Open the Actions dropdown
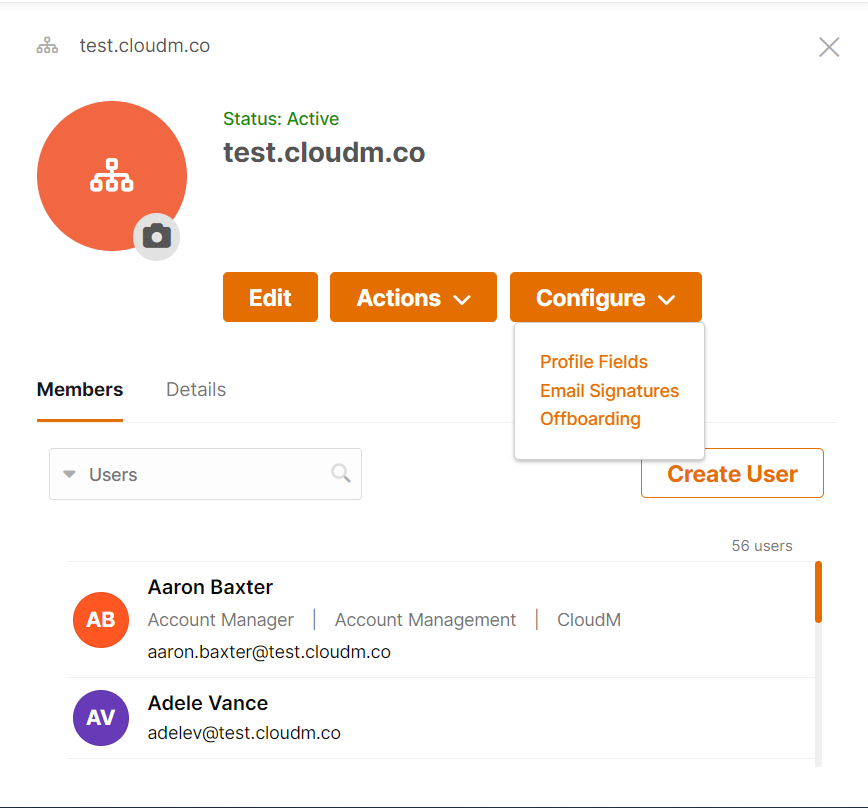Image resolution: width=868 pixels, height=808 pixels. (x=413, y=297)
